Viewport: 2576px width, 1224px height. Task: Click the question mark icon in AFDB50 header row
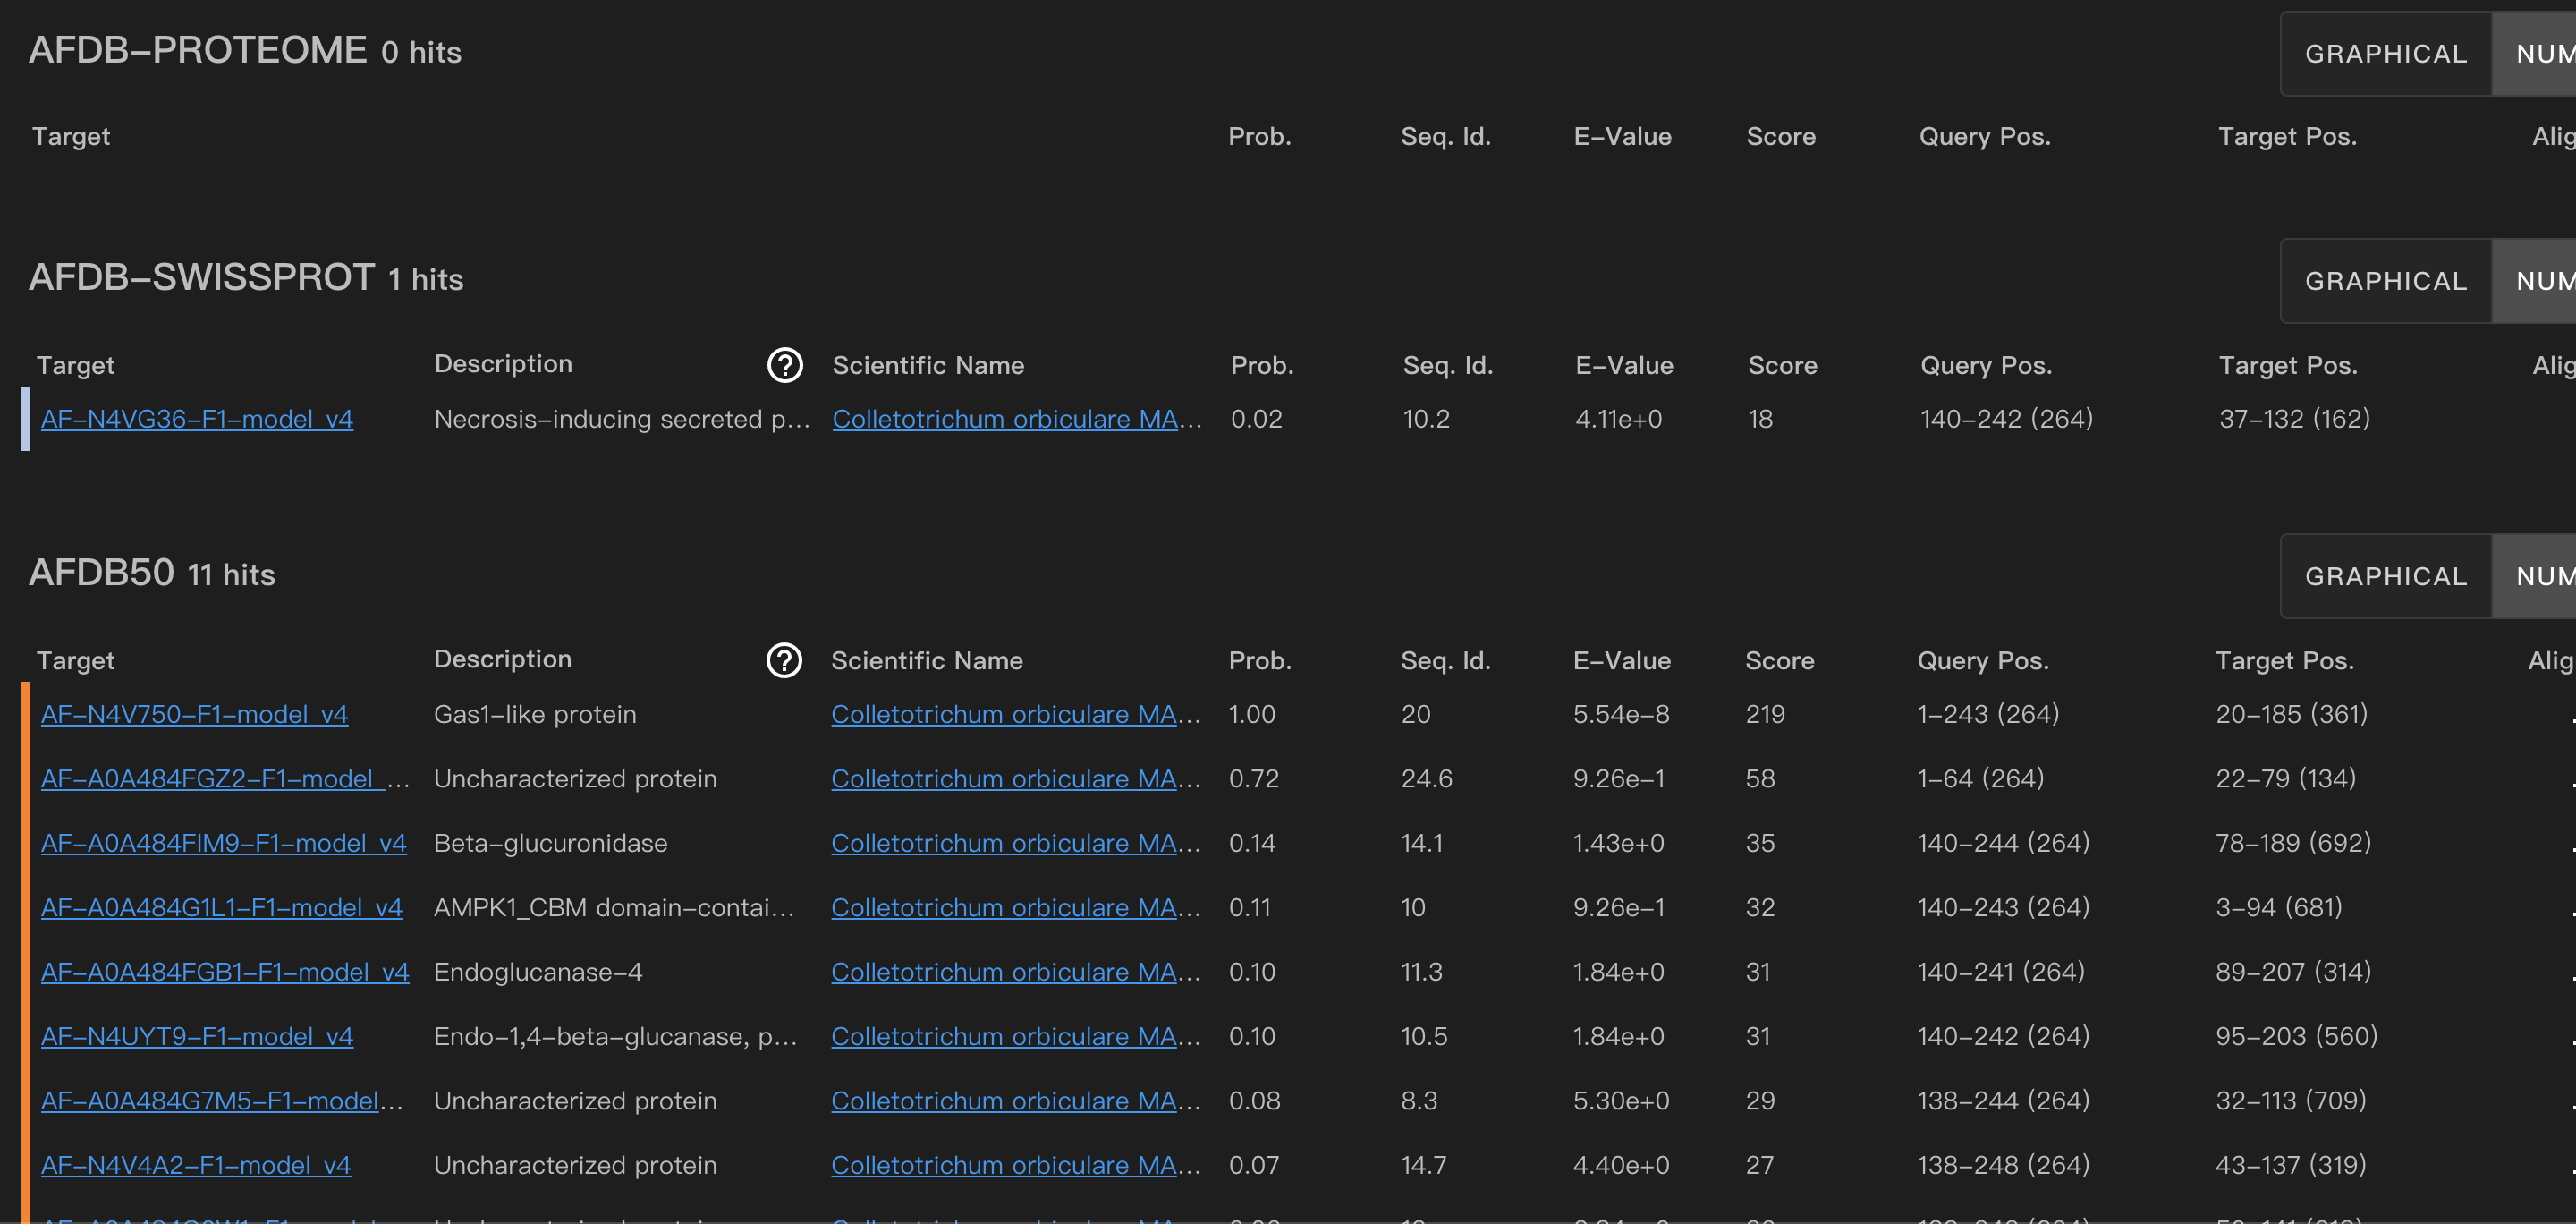[786, 660]
